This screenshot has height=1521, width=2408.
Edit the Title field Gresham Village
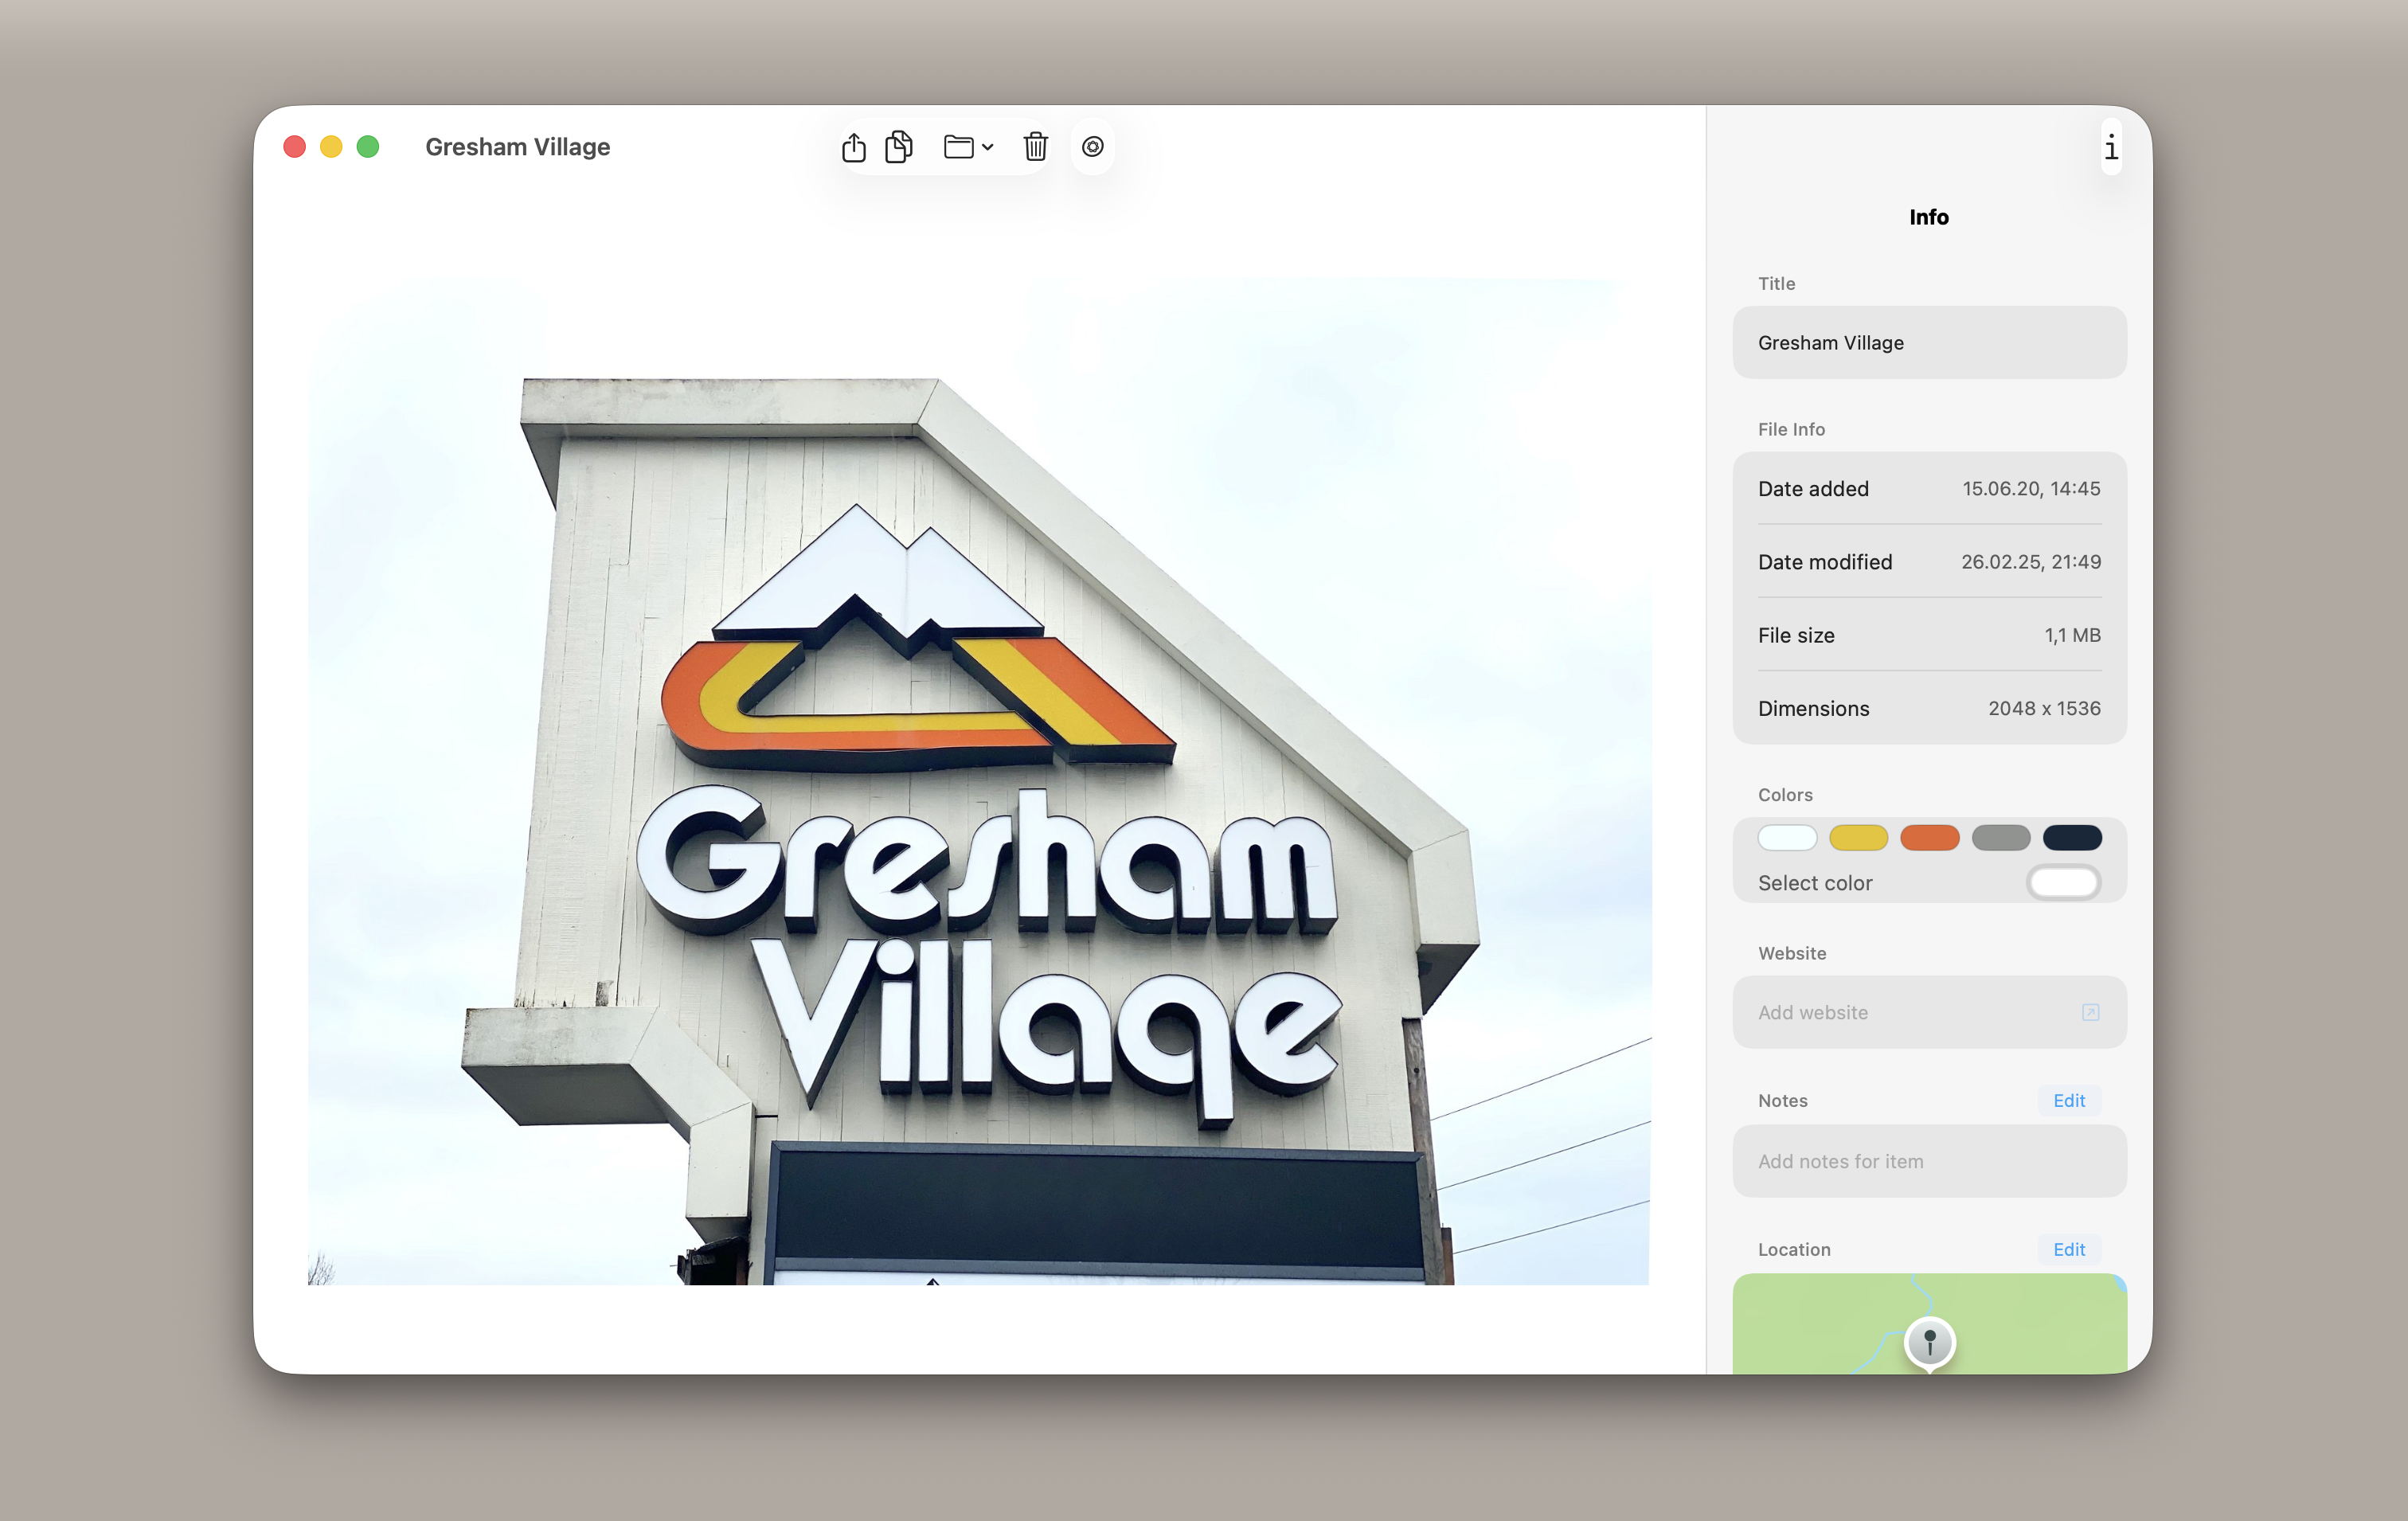pos(1929,342)
